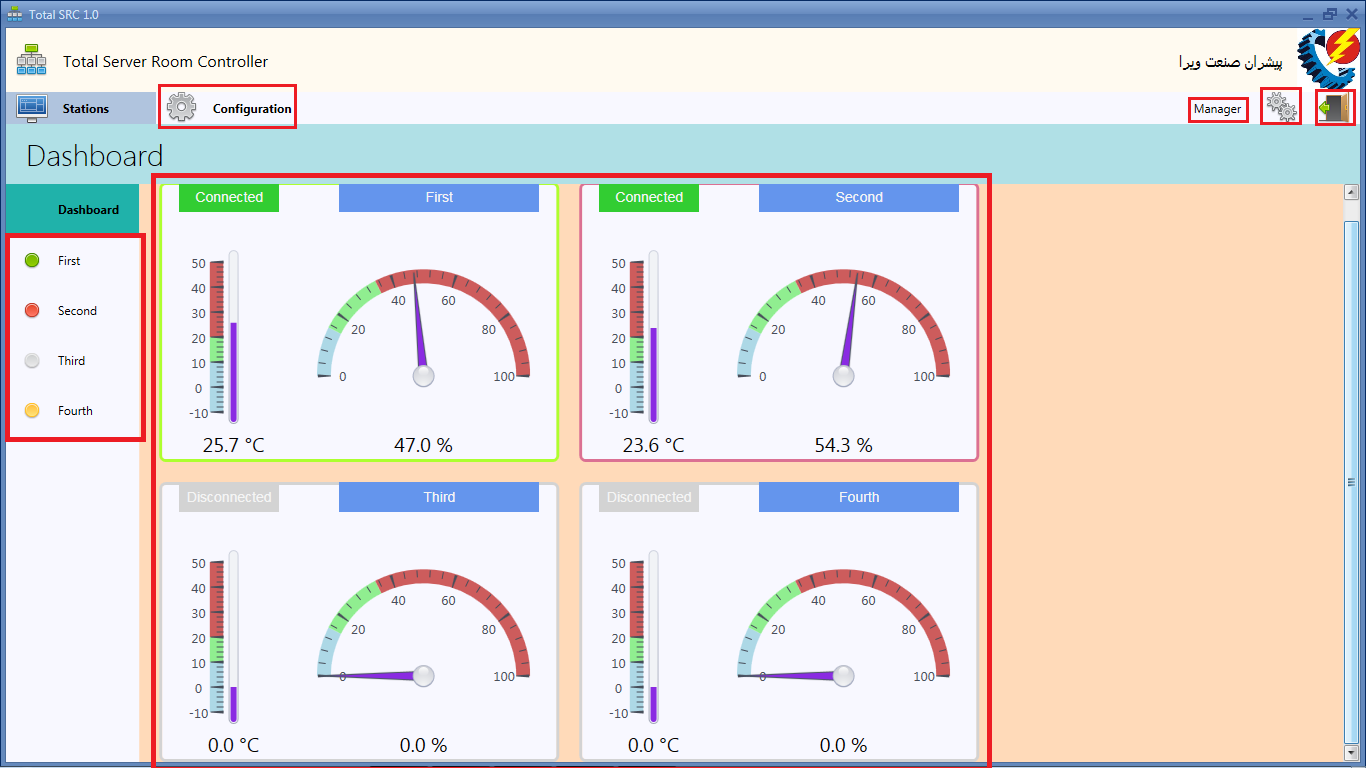
Task: Restore the window using title bar button
Action: (x=1329, y=14)
